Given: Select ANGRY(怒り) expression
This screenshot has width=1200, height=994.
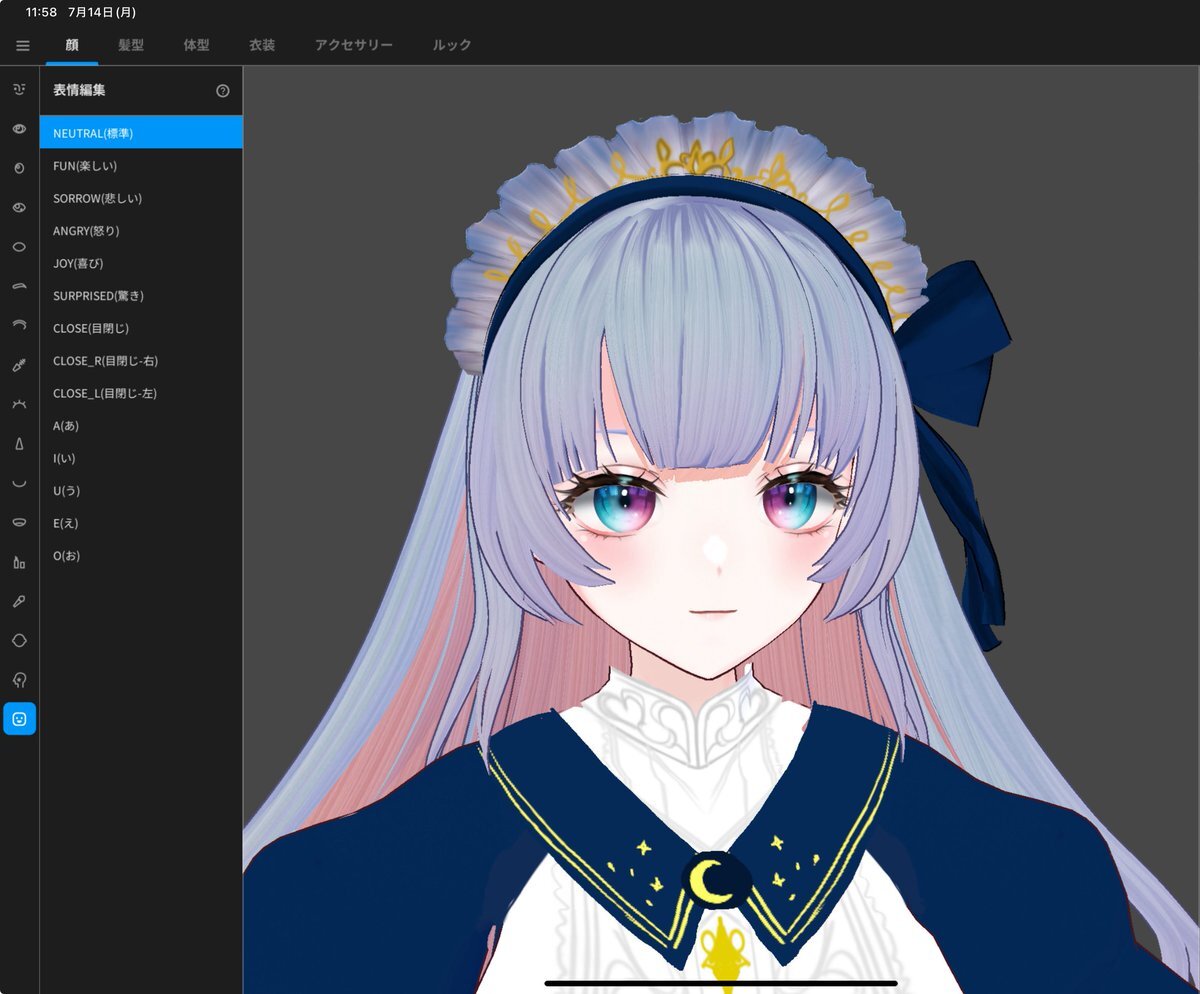Looking at the screenshot, I should 141,230.
